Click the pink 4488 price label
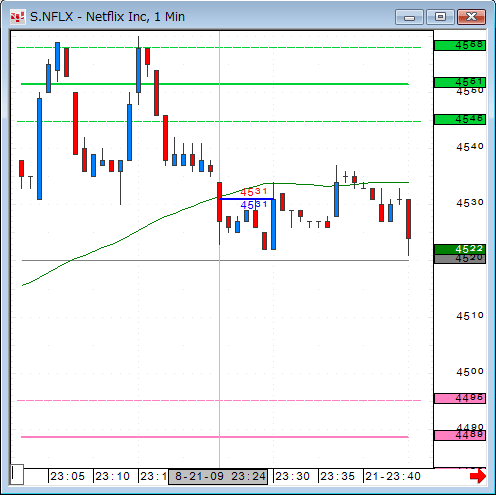The height and width of the screenshot is (495, 496). [460, 435]
